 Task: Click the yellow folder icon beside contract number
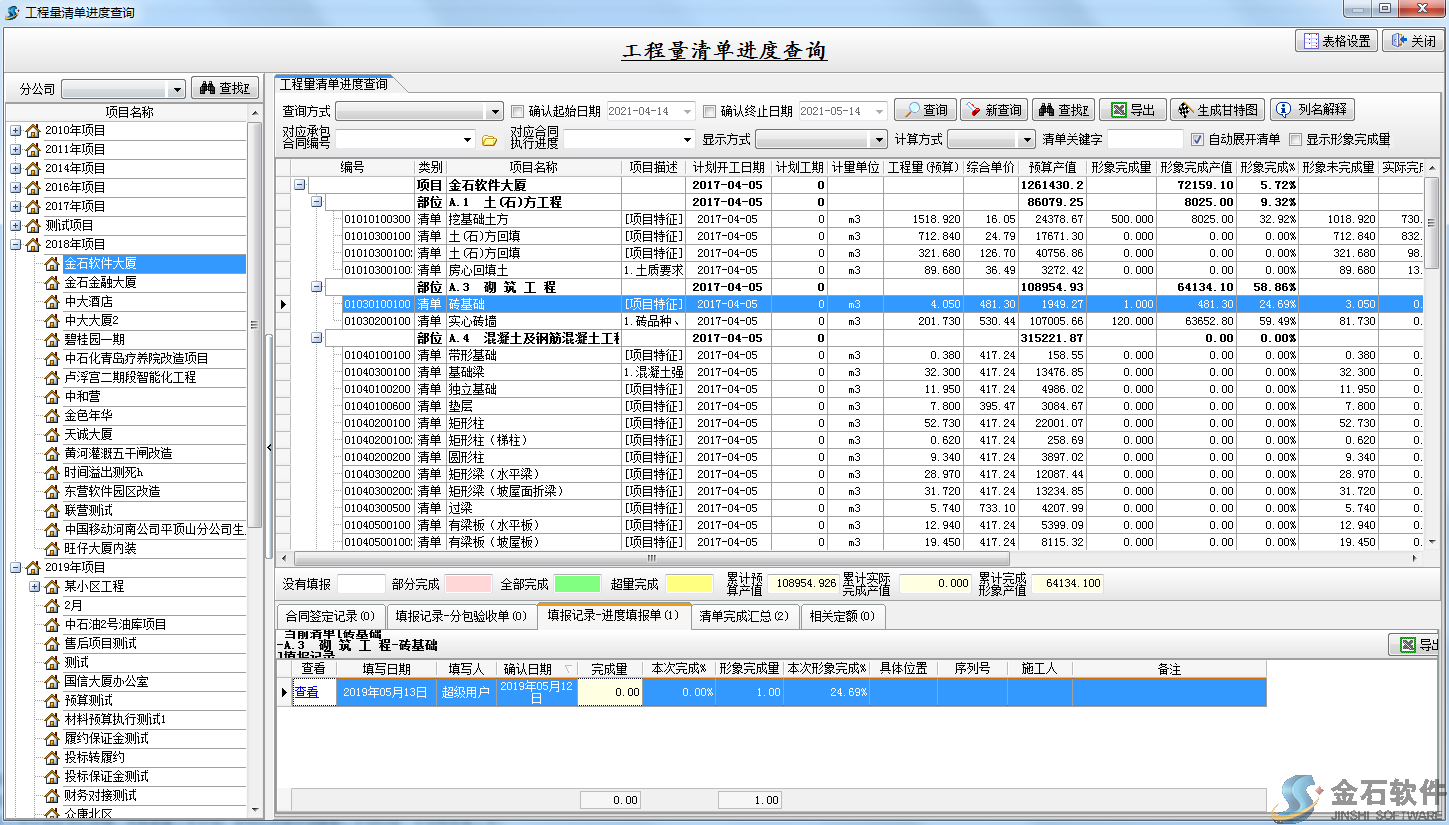pos(489,140)
